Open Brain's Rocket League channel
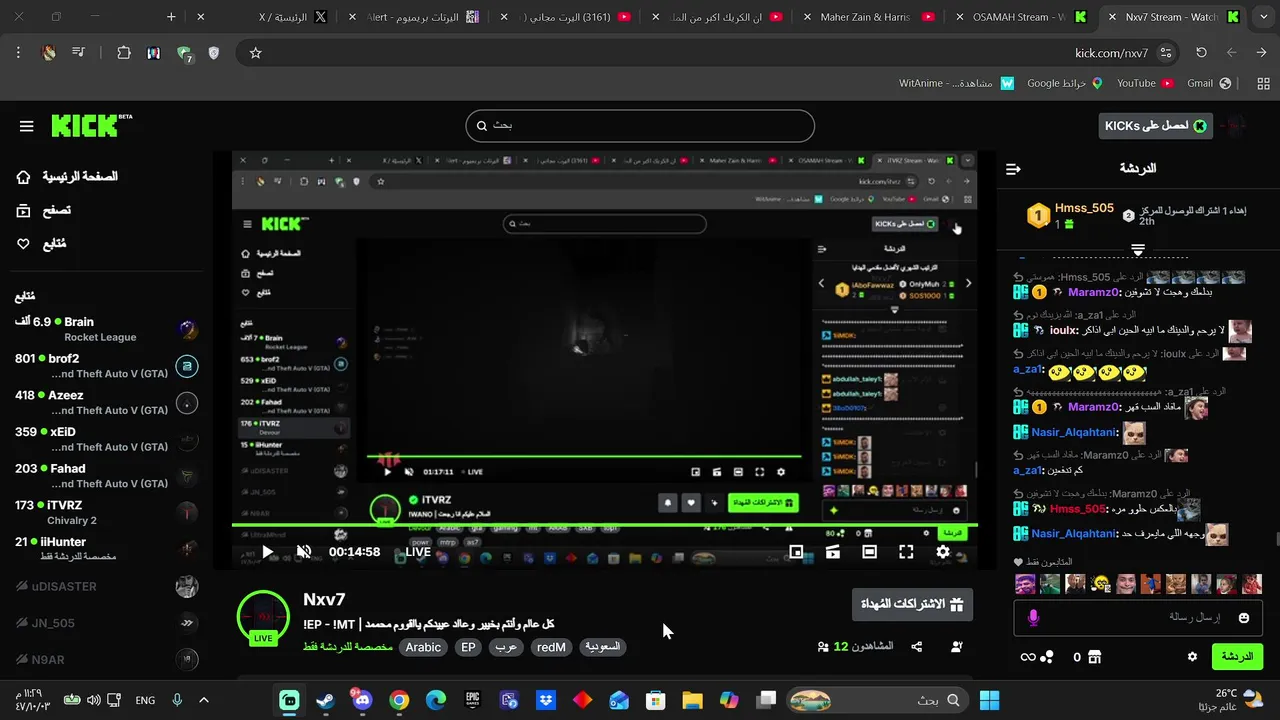1280x720 pixels. point(106,329)
